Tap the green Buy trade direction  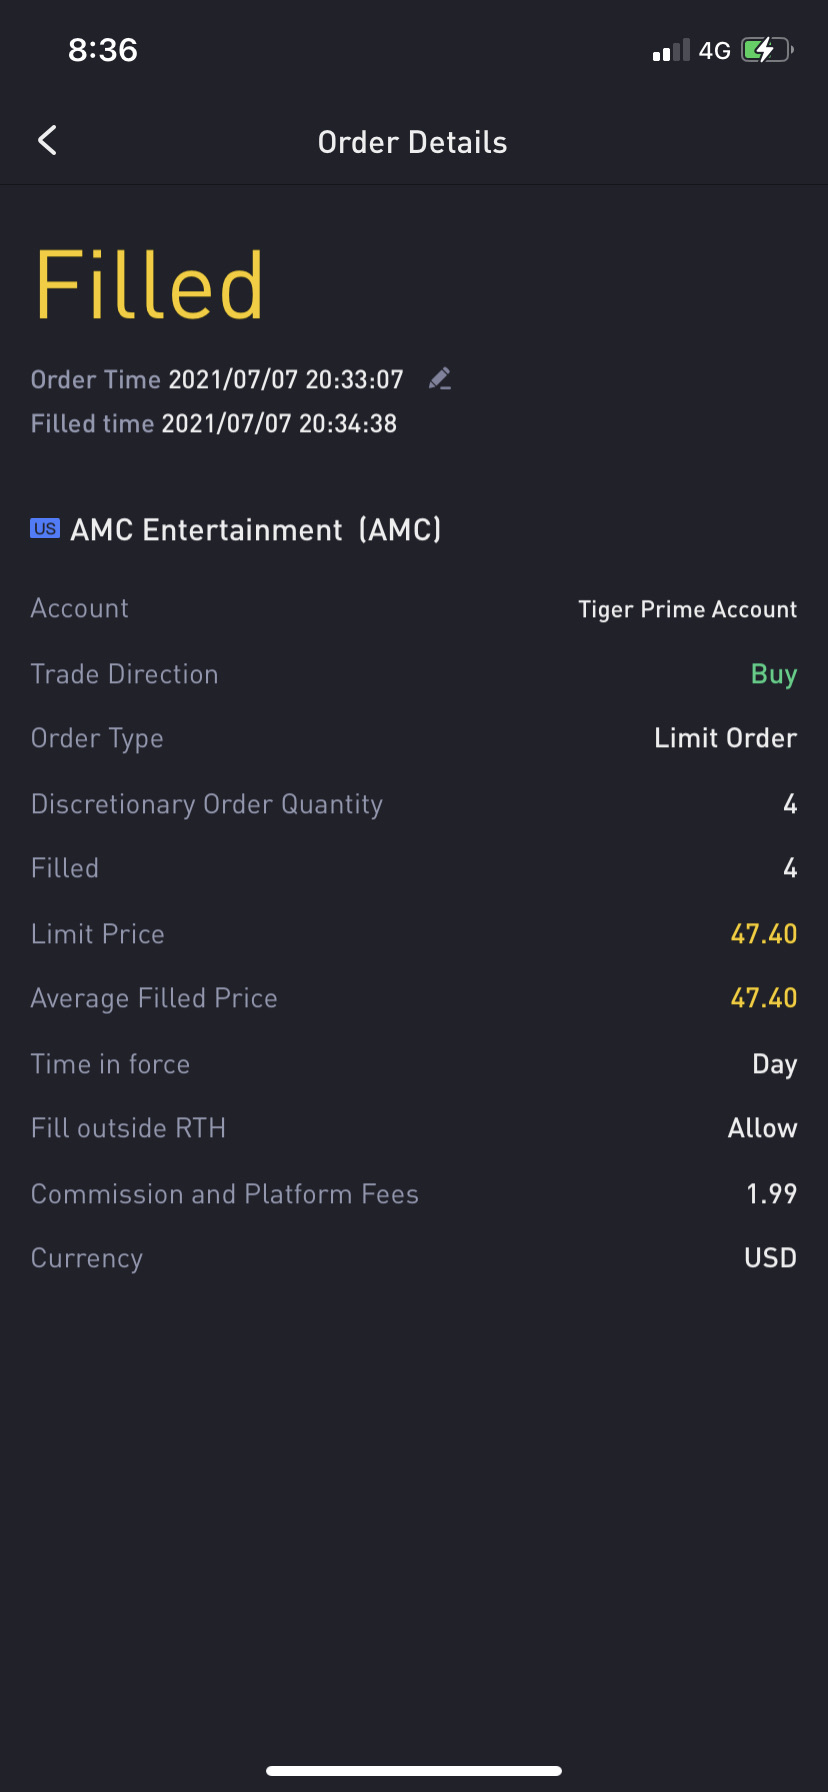773,674
